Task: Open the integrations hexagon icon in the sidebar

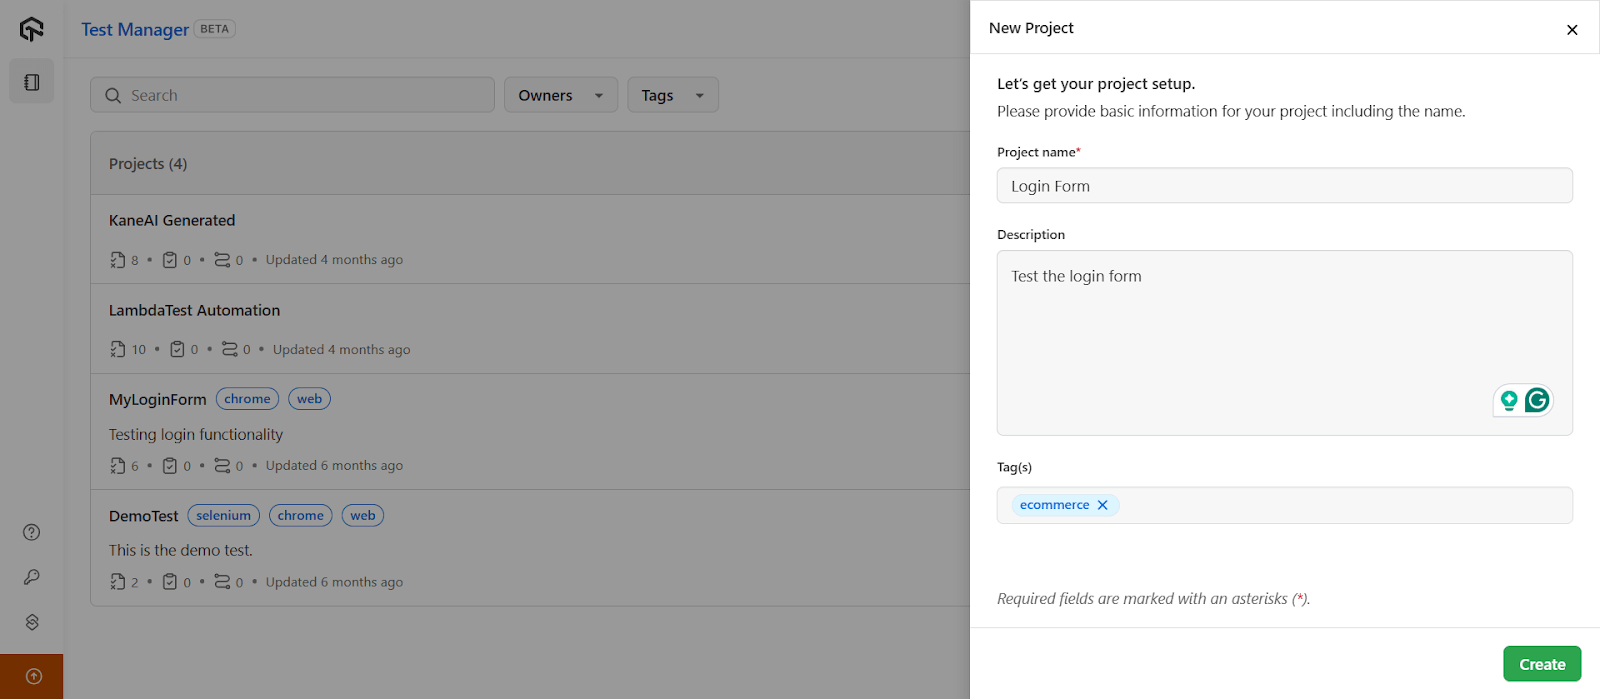Action: pos(32,622)
